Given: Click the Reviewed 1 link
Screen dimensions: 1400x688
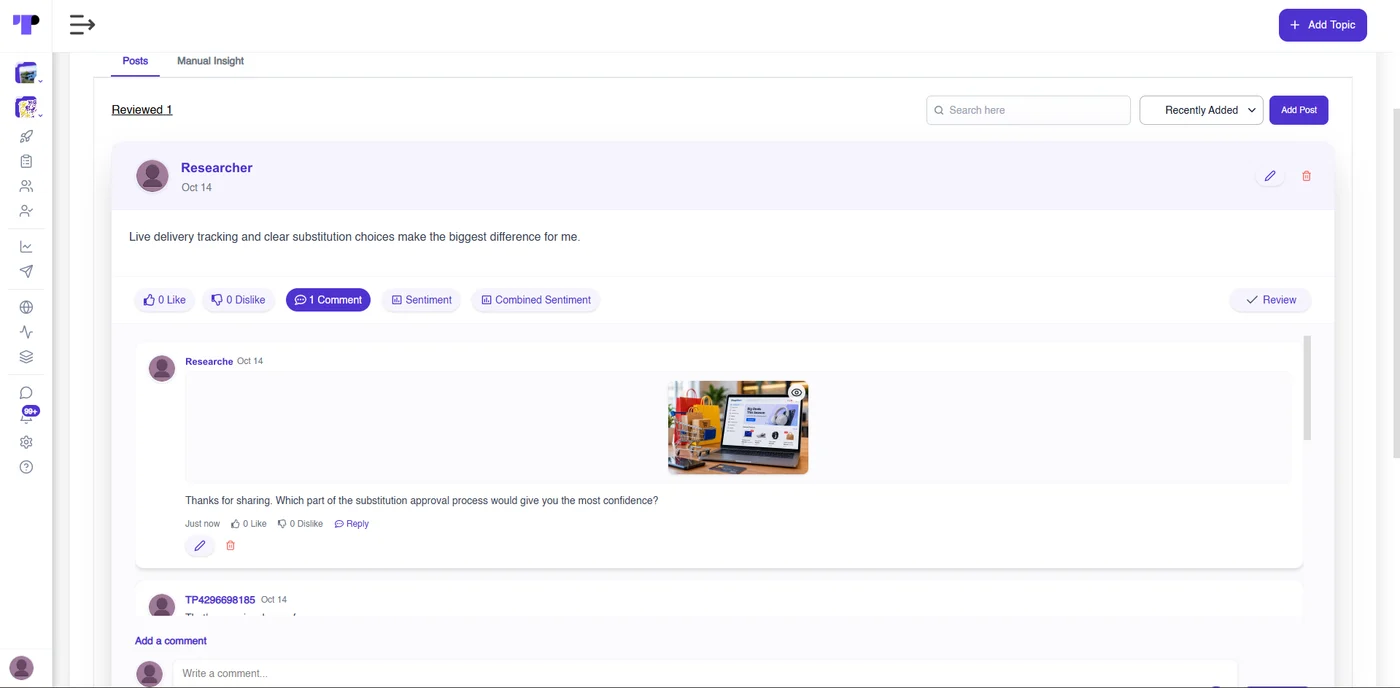Looking at the screenshot, I should (x=142, y=110).
